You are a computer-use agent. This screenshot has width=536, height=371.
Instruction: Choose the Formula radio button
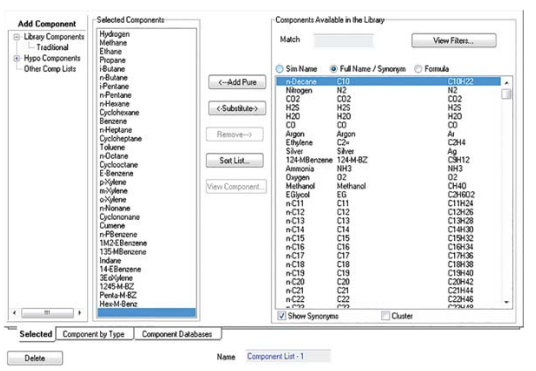(x=418, y=69)
